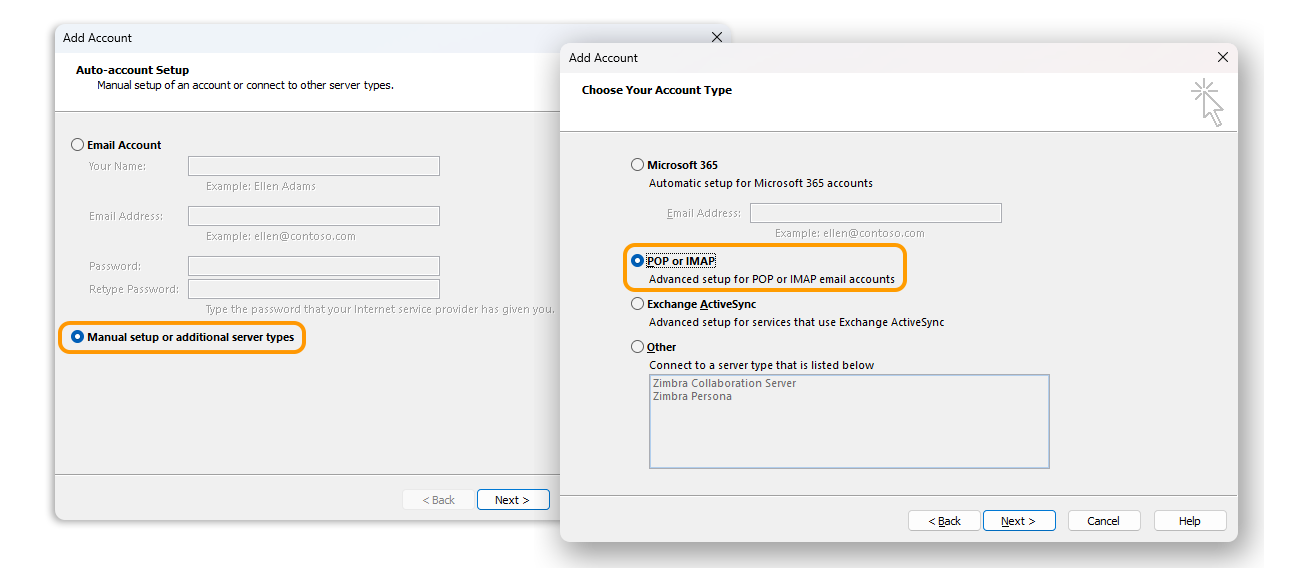Choose Exchange ActiveSync account type

638,304
